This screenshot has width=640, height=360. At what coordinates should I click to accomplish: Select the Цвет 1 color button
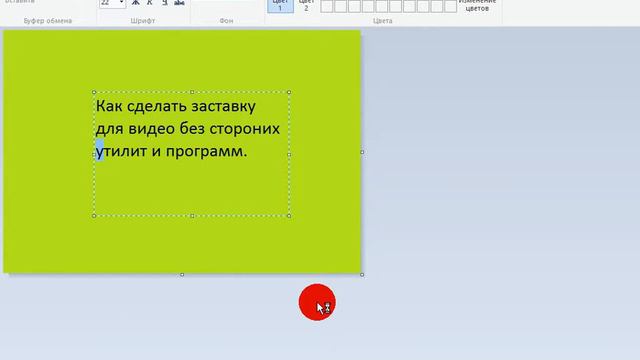coord(280,6)
